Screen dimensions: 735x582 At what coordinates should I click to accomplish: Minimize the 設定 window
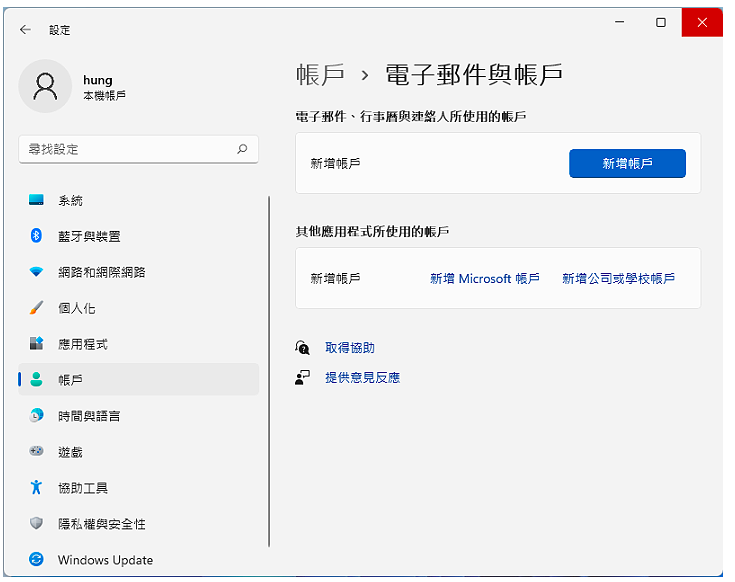(x=619, y=22)
